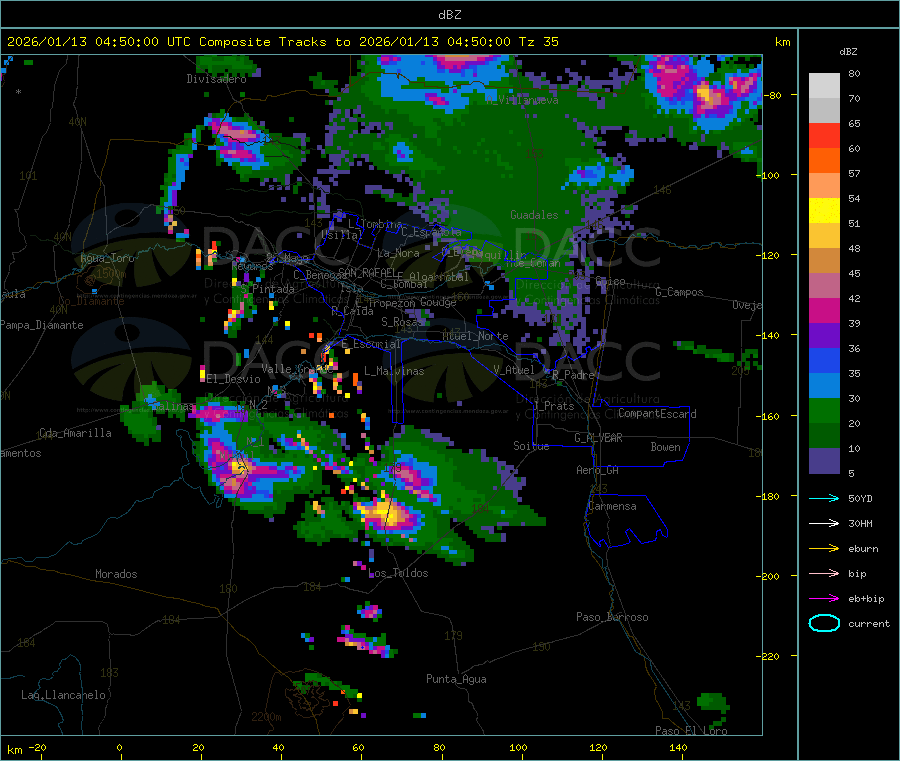This screenshot has height=761, width=900.
Task: Click the Morados map label
Action: 116,574
